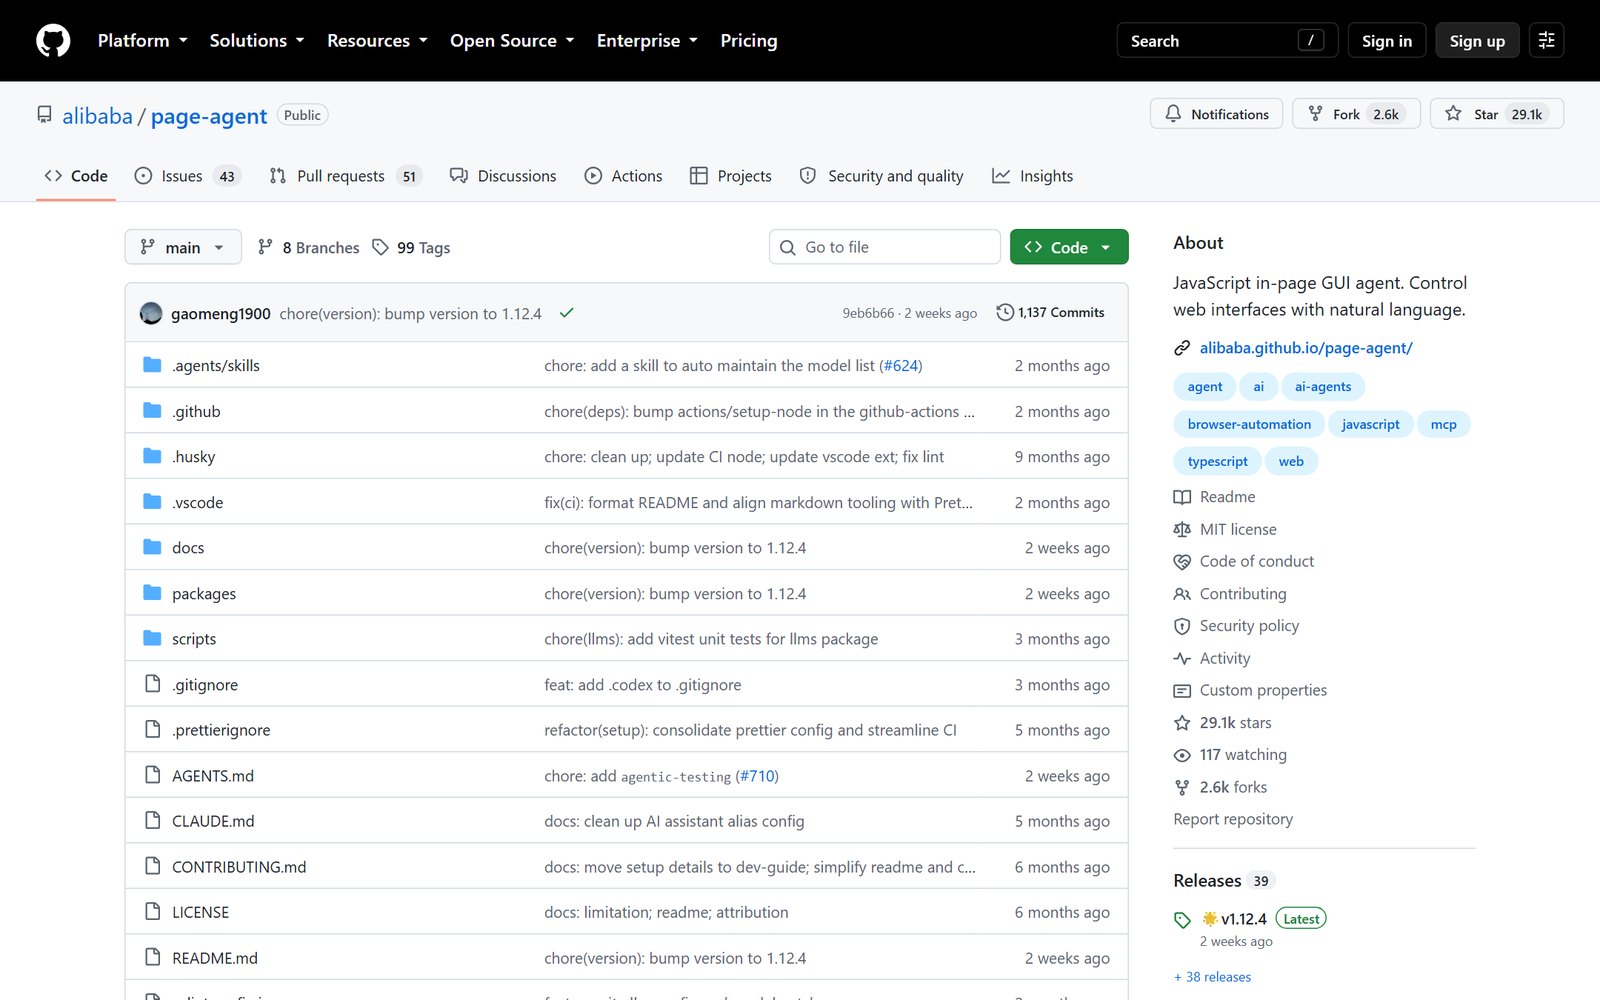This screenshot has width=1600, height=1000.
Task: Click the browser-automation topic tag
Action: point(1249,424)
